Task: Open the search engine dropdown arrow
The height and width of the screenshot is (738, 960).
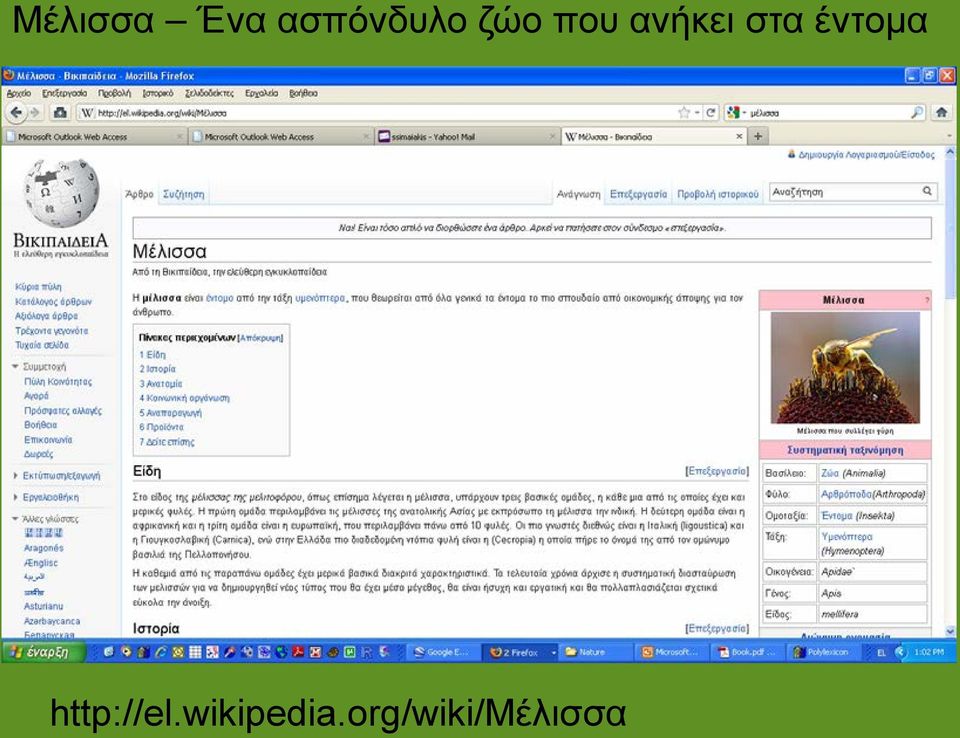Action: [744, 113]
